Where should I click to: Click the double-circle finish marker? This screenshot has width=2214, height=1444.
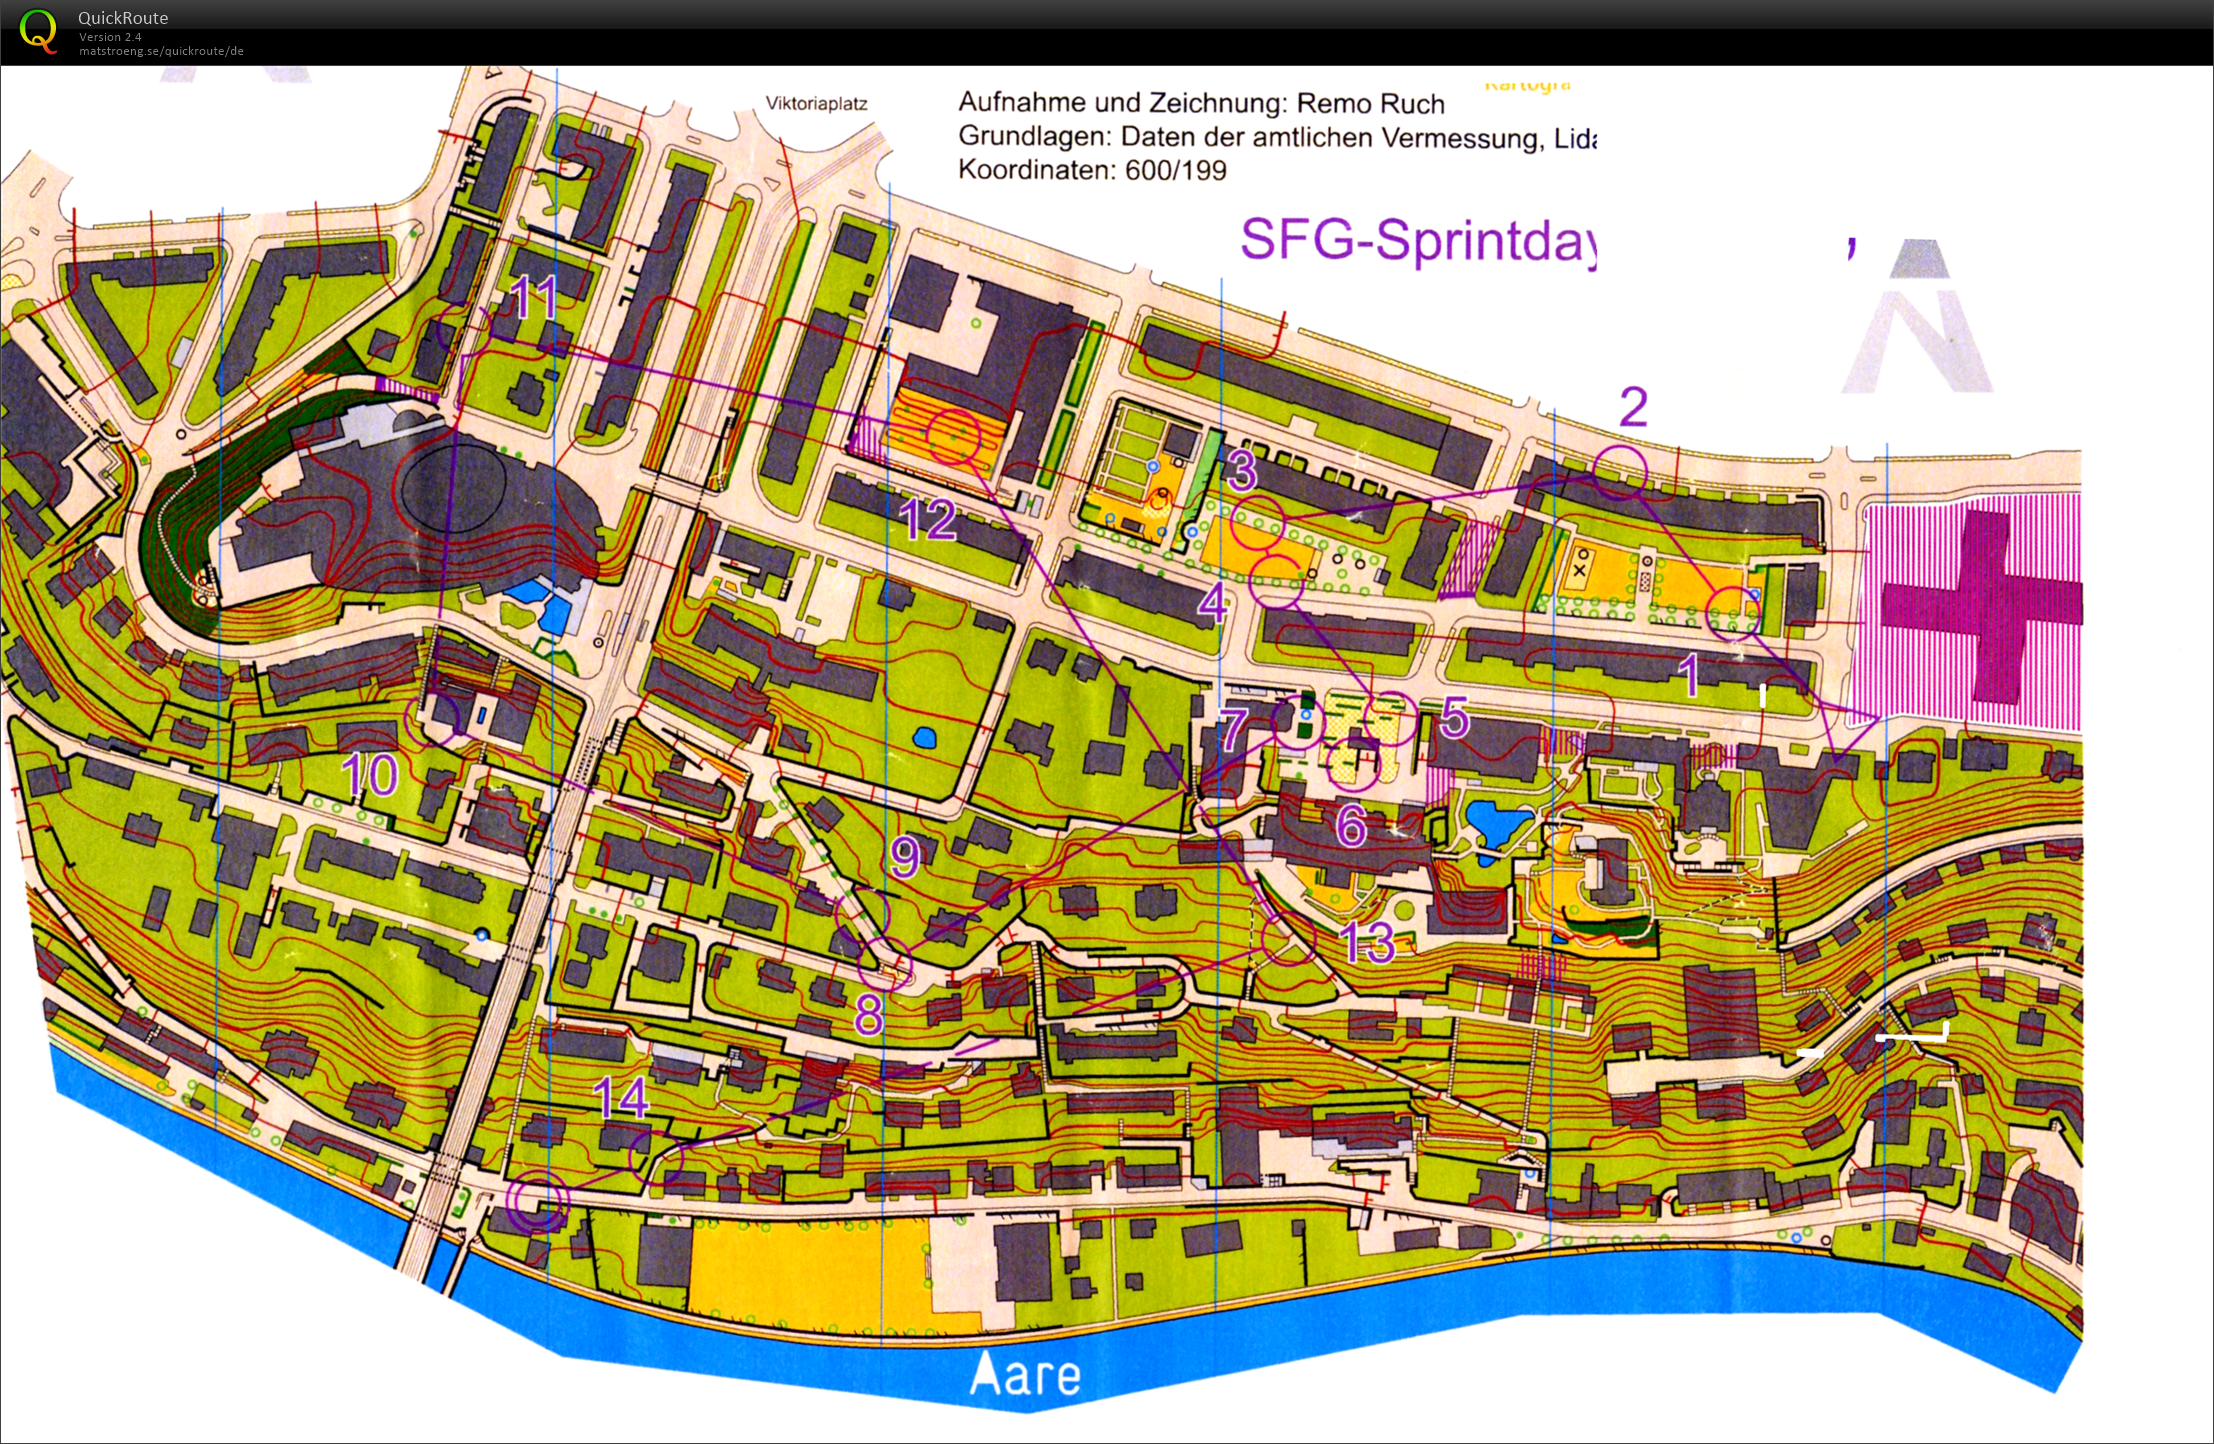pos(537,1200)
